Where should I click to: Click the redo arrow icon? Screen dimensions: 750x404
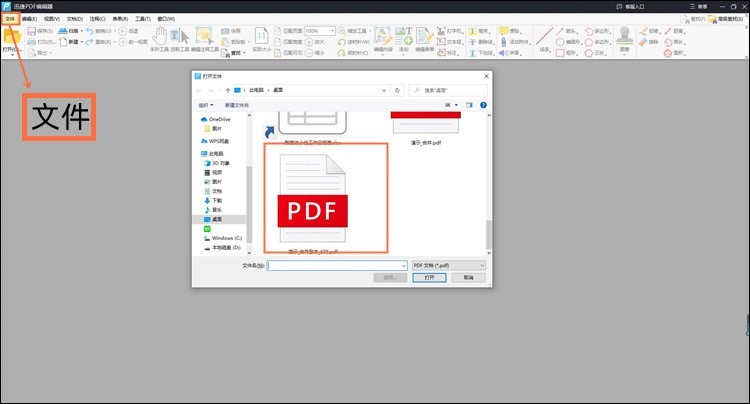point(89,42)
